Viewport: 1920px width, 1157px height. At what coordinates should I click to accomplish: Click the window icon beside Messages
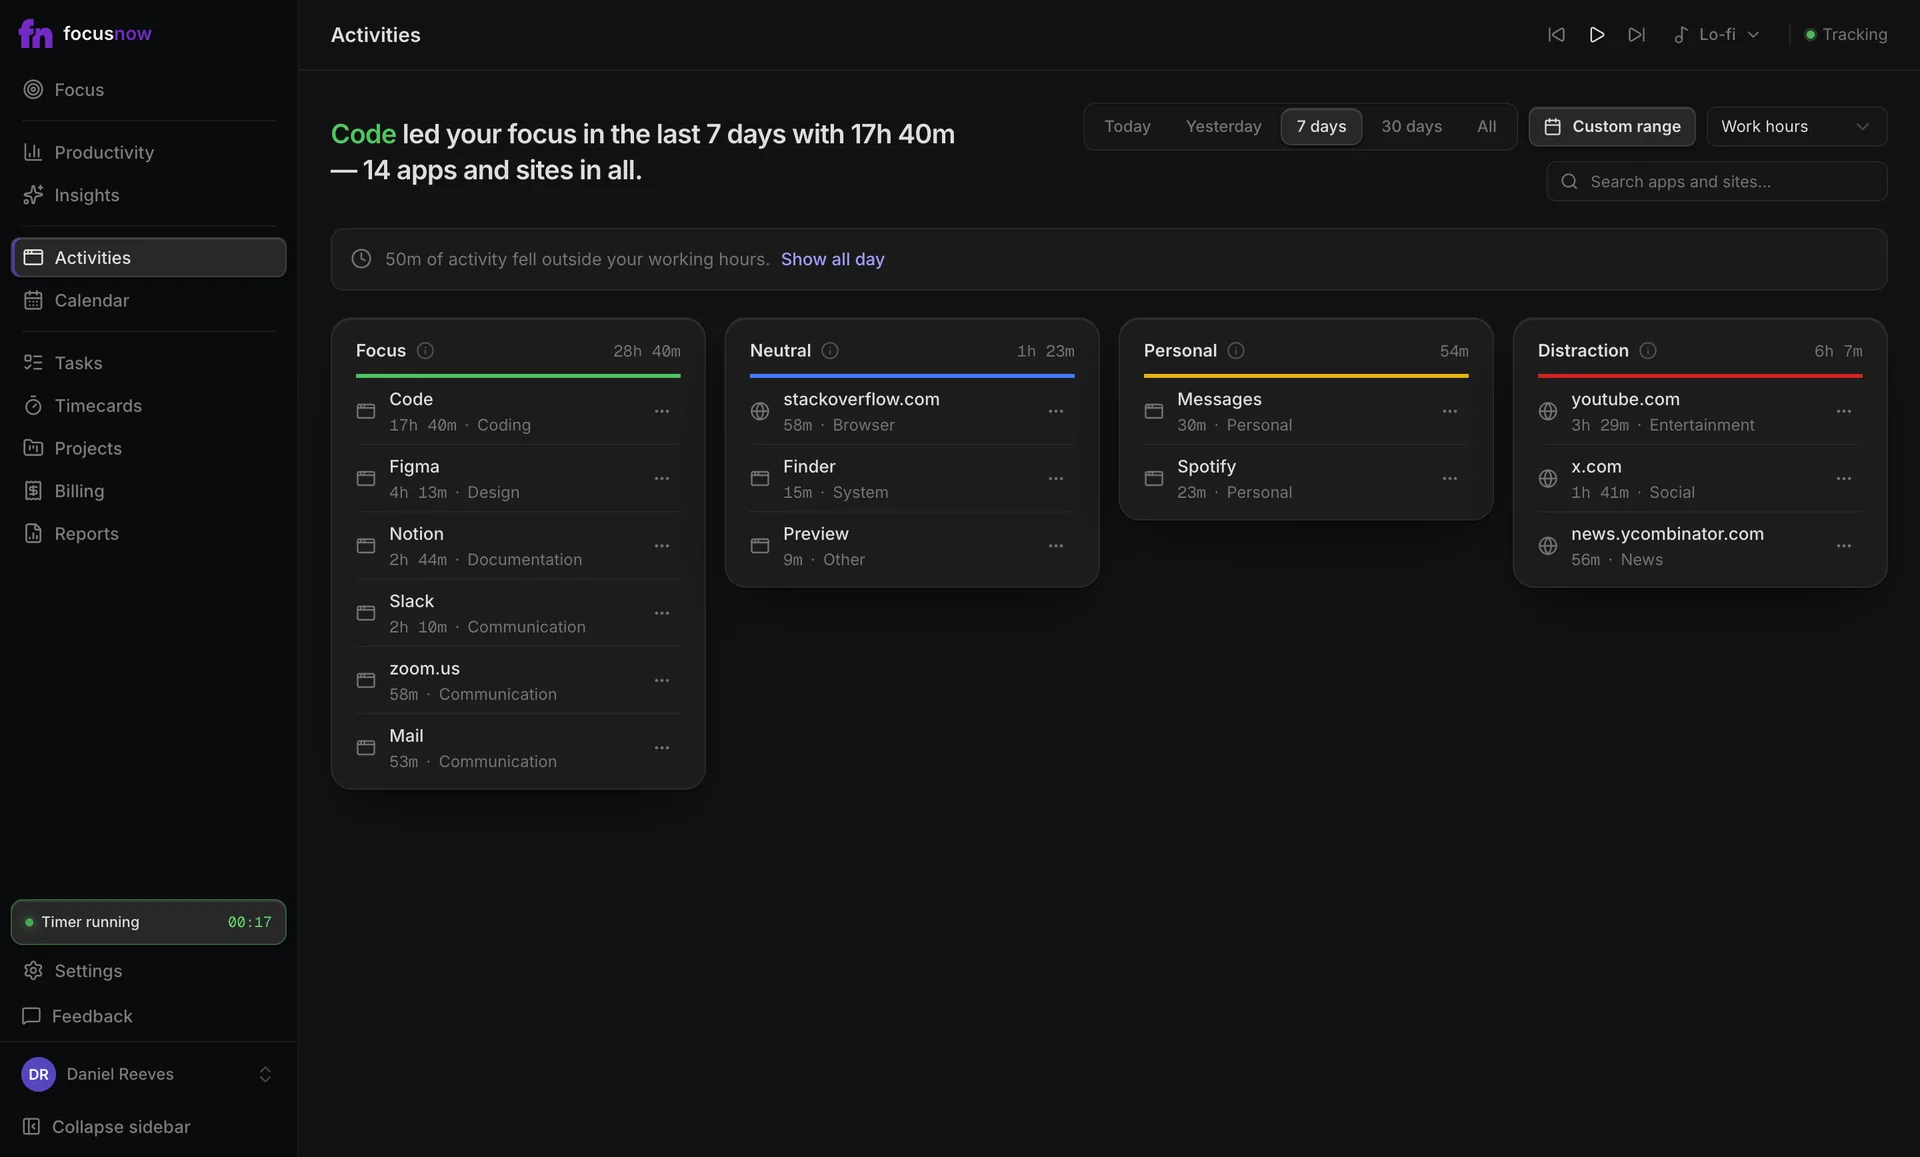click(1154, 412)
